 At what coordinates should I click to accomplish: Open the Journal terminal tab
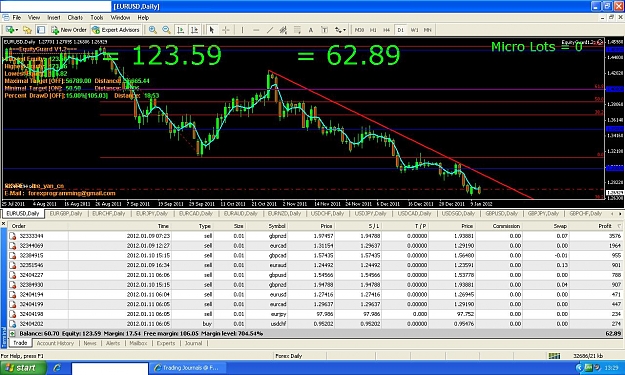click(193, 343)
